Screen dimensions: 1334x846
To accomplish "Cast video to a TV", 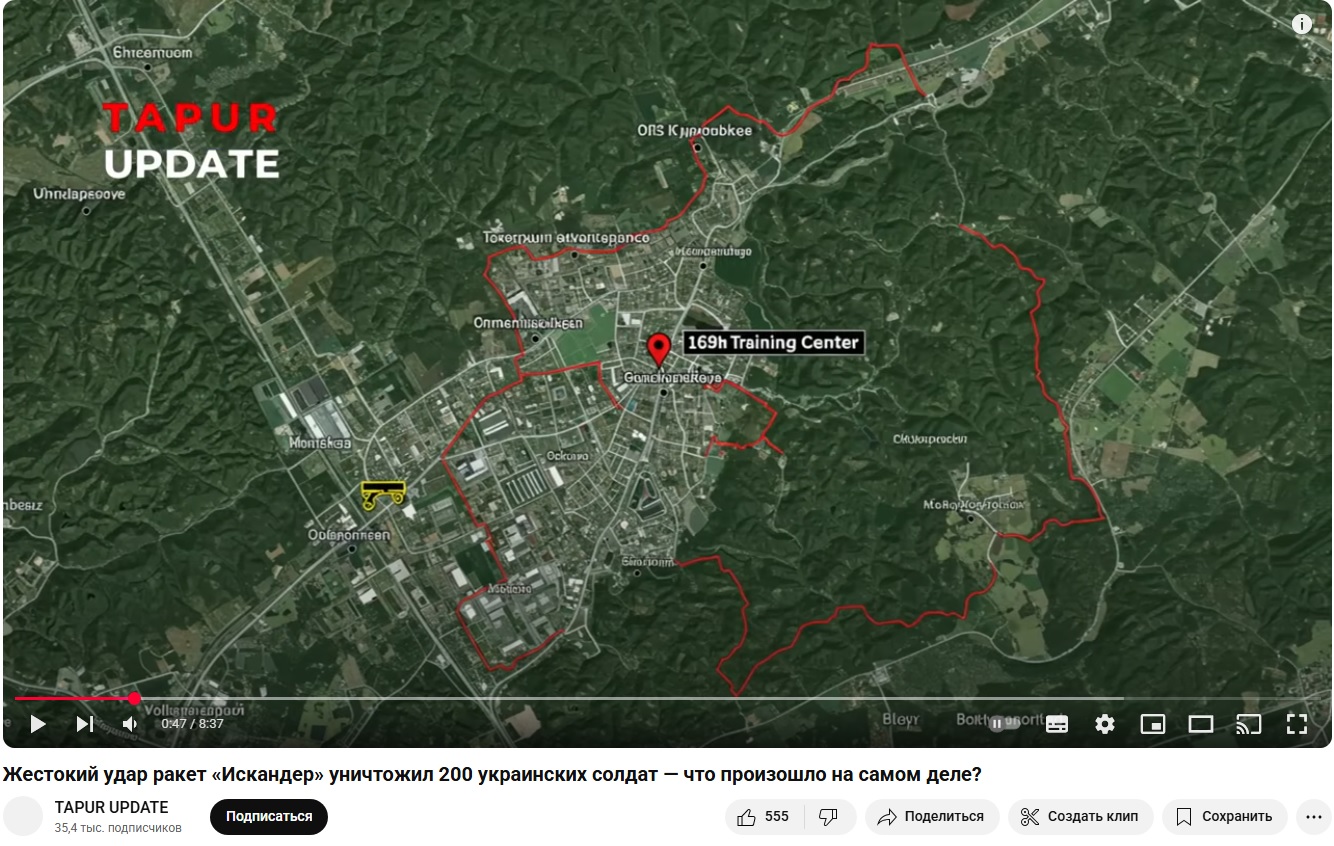I will click(x=1249, y=724).
